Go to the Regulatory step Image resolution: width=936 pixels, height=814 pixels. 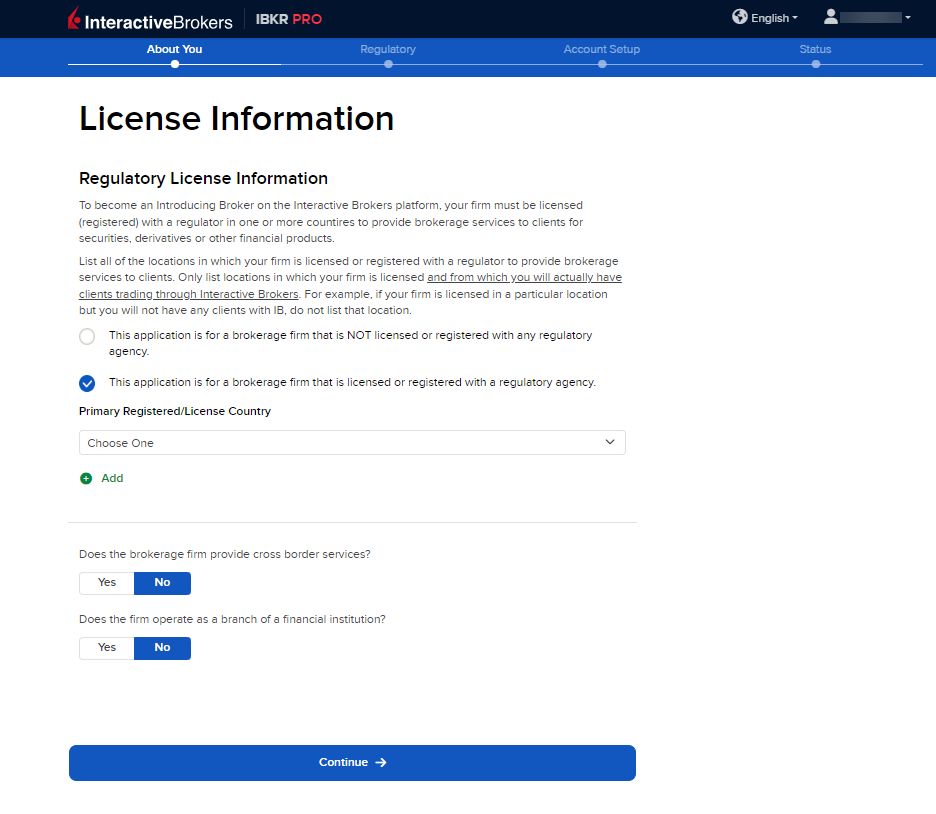pyautogui.click(x=388, y=50)
